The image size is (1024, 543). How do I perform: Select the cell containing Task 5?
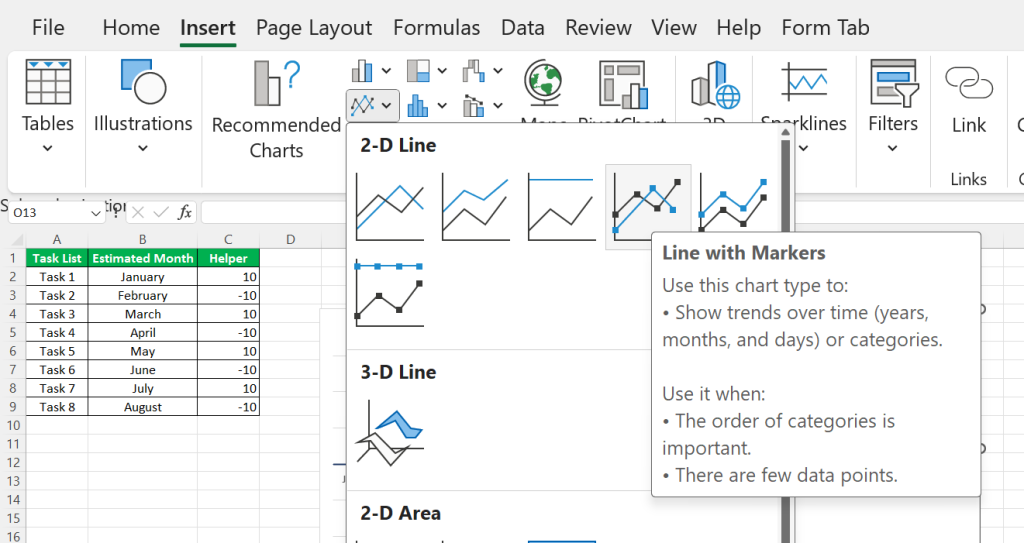[x=57, y=352]
